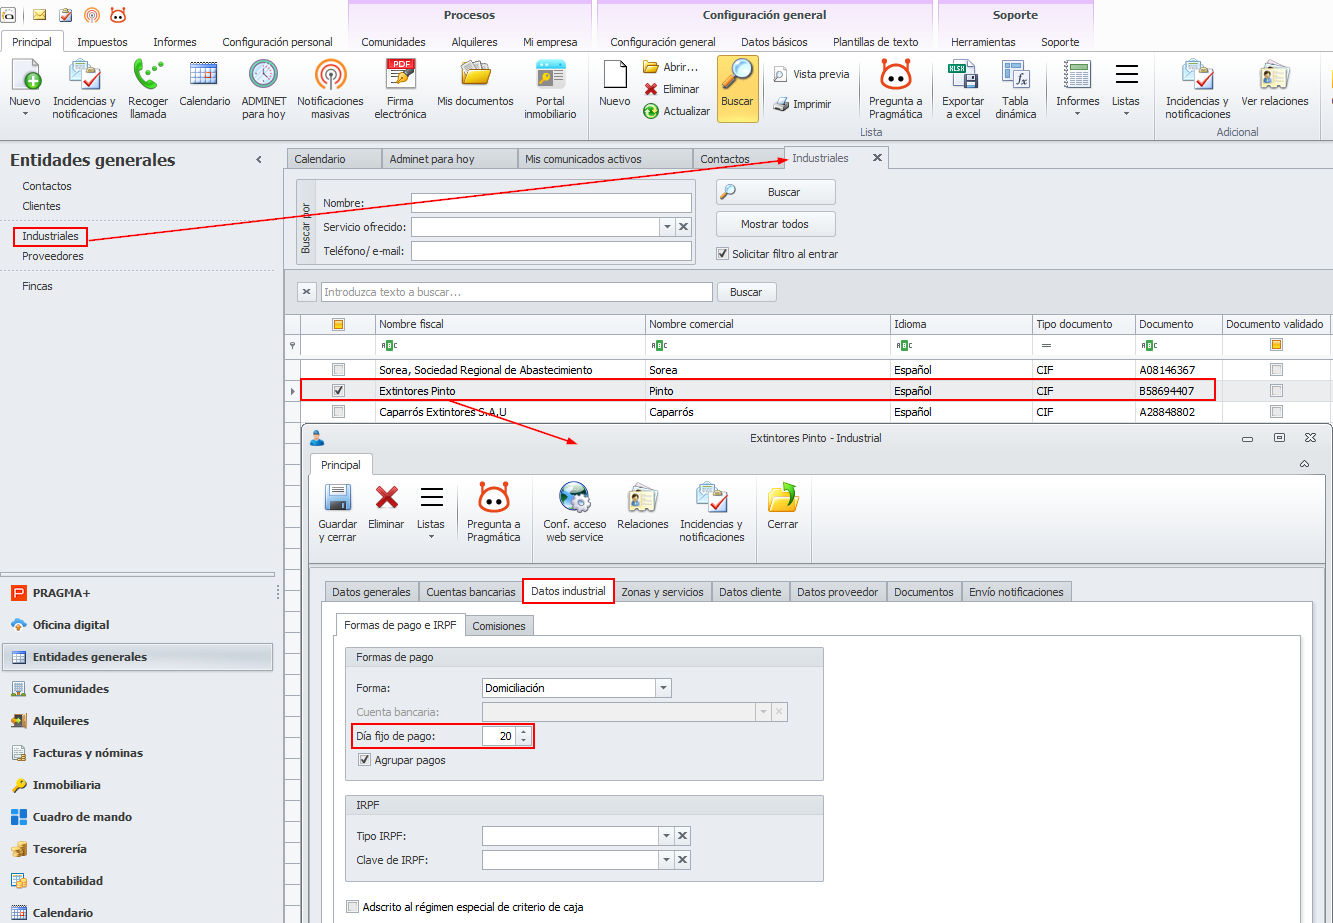This screenshot has width=1333, height=923.
Task: Collapse the Industrial window ribbon
Action: point(1304,464)
